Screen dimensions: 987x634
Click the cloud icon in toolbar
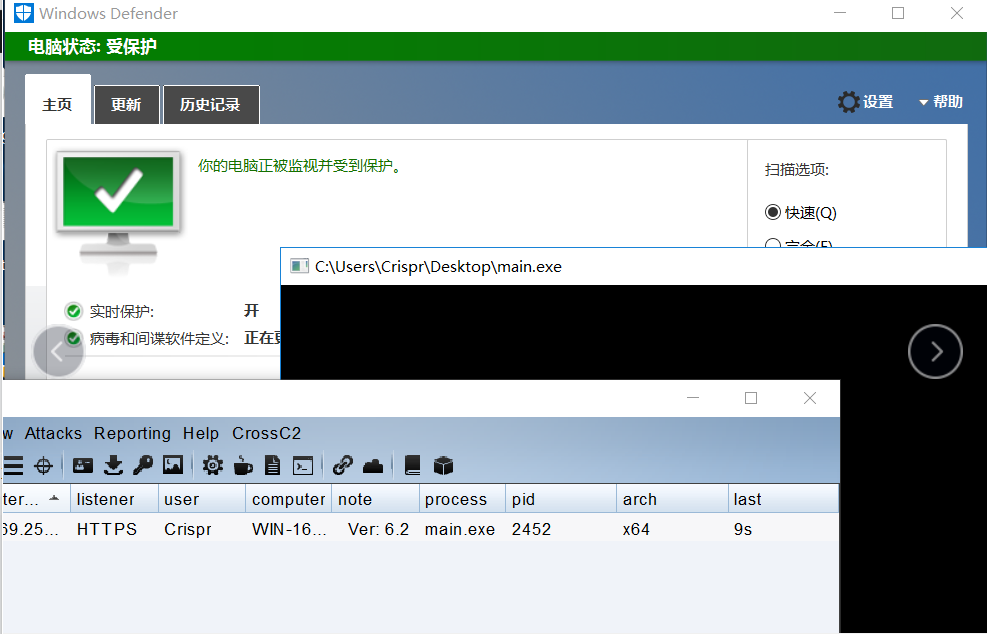372,465
